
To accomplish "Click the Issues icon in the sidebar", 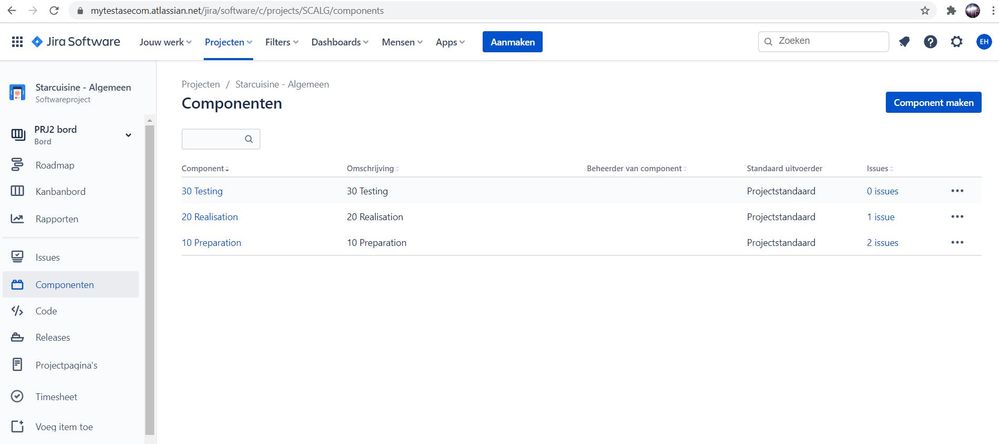I will [x=18, y=257].
